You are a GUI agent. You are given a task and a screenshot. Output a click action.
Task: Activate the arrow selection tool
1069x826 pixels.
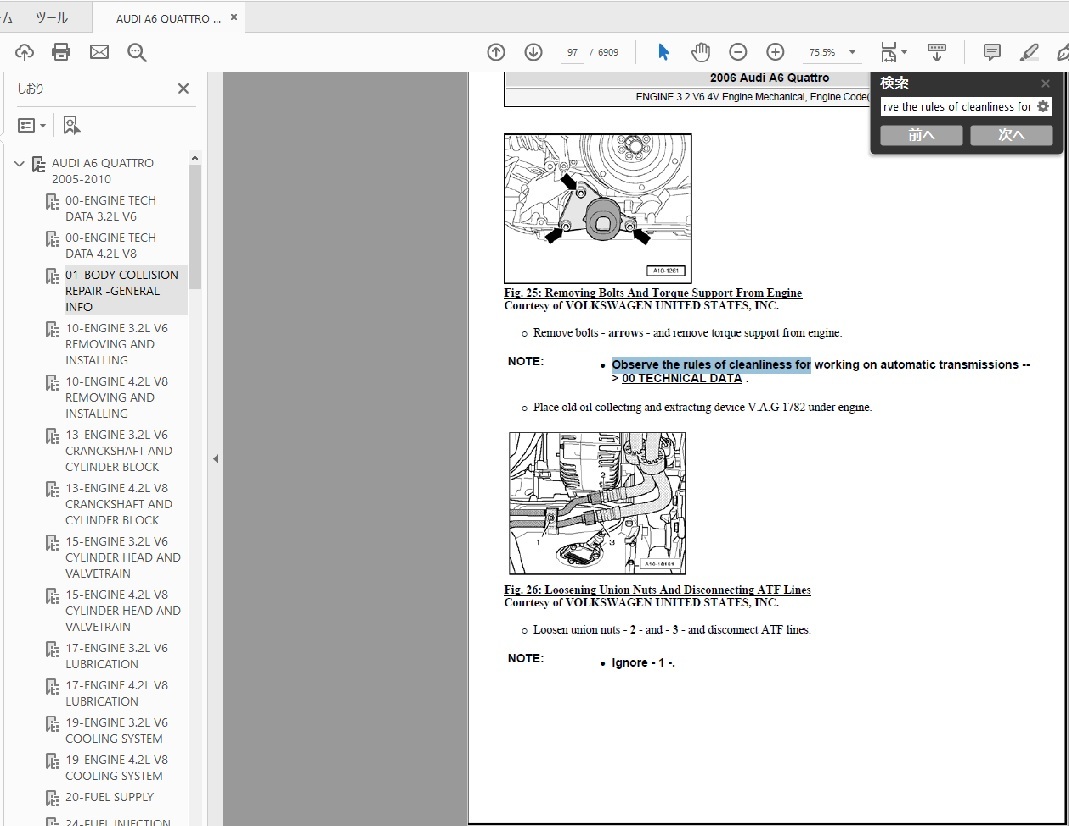(x=663, y=52)
